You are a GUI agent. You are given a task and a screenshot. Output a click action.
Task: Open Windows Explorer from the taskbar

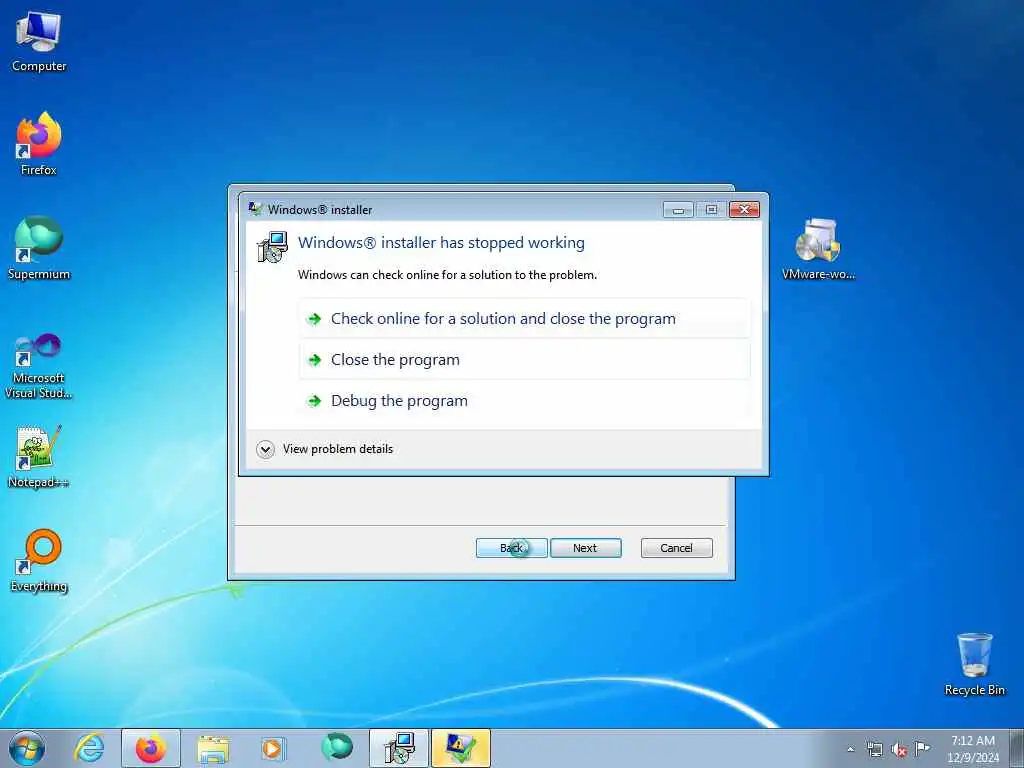[x=213, y=748]
